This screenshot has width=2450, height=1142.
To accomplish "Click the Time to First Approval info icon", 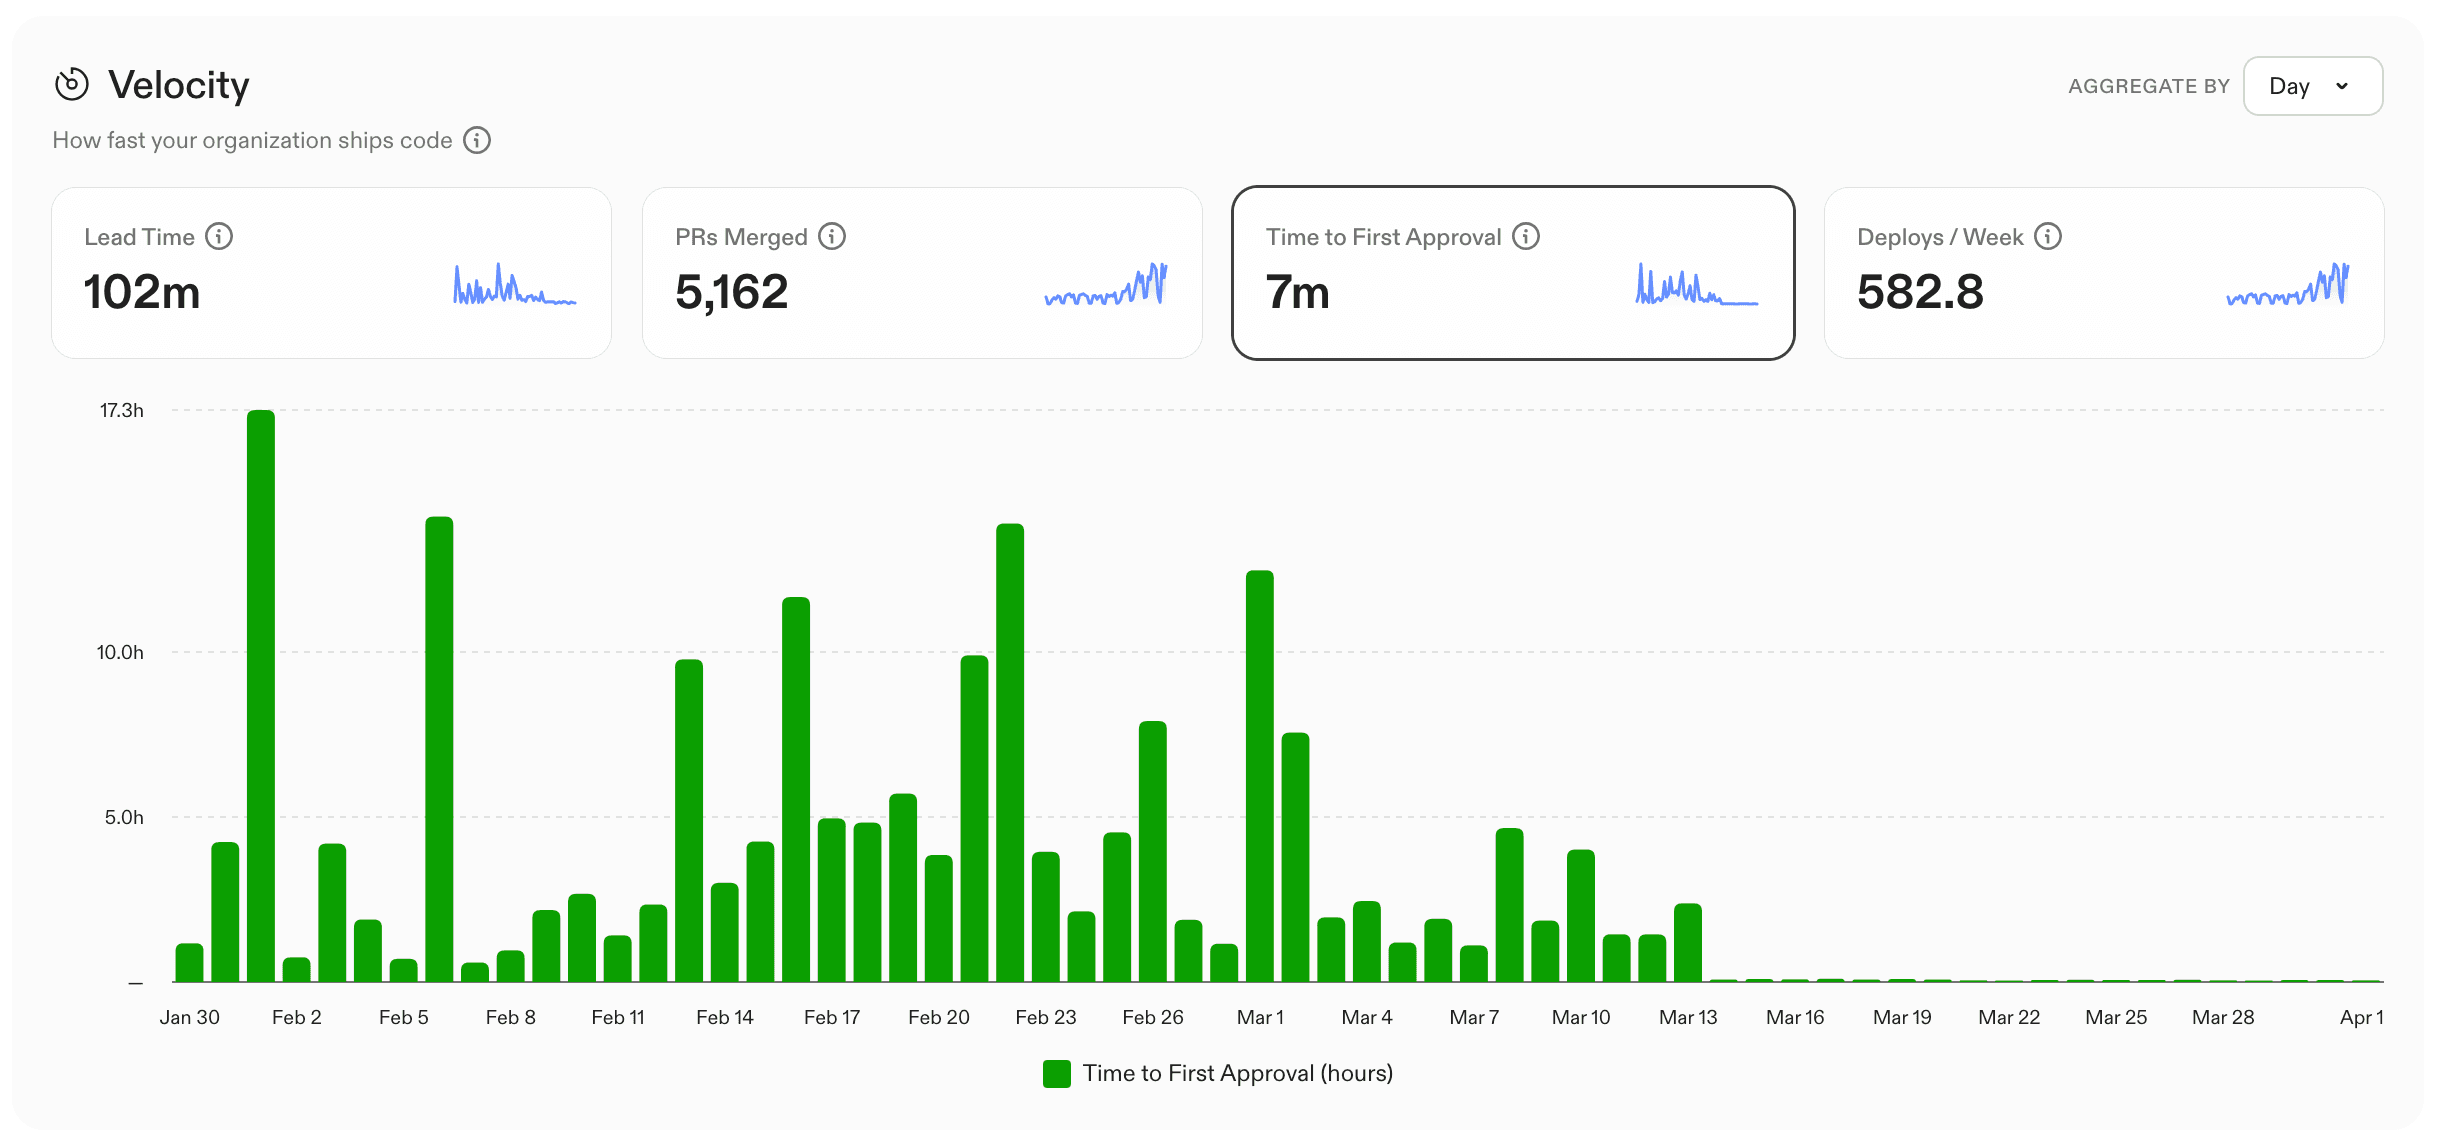I will (1526, 236).
